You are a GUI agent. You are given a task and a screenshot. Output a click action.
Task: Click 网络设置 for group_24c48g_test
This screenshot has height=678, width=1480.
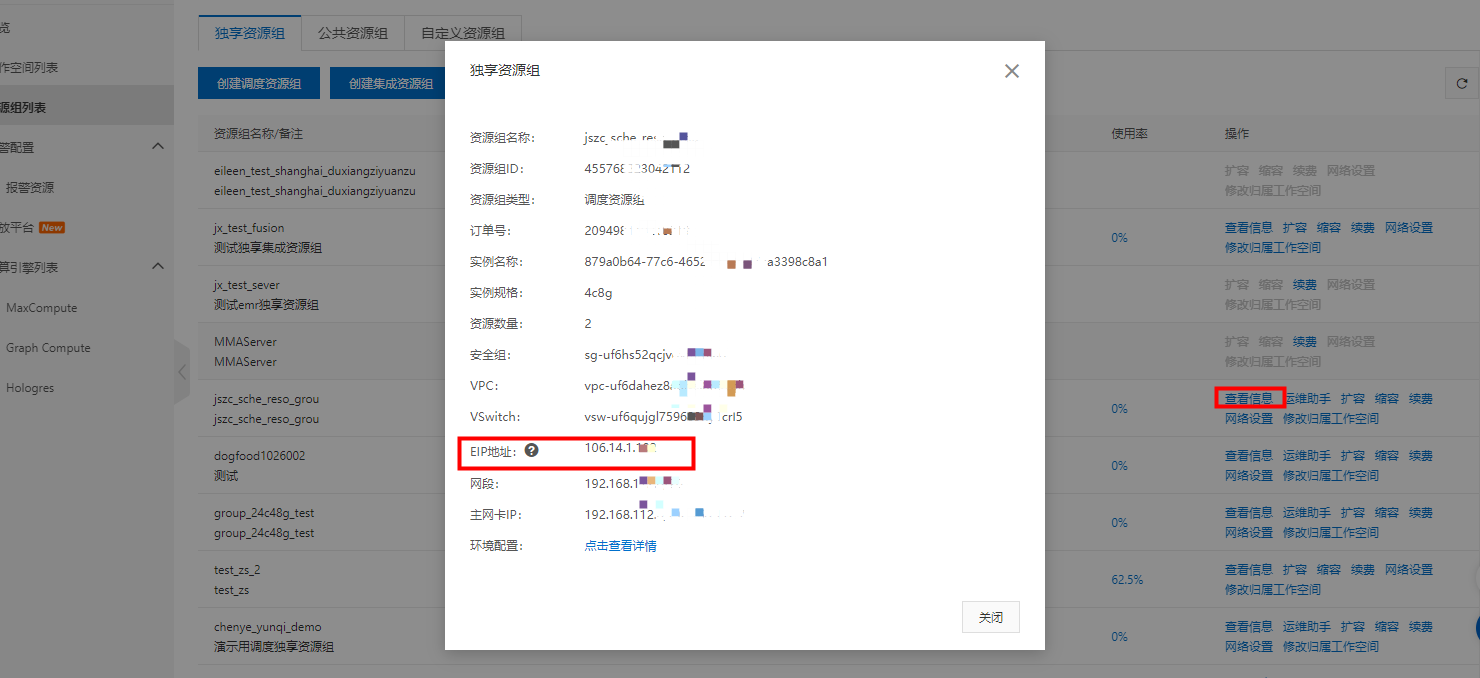click(1249, 532)
